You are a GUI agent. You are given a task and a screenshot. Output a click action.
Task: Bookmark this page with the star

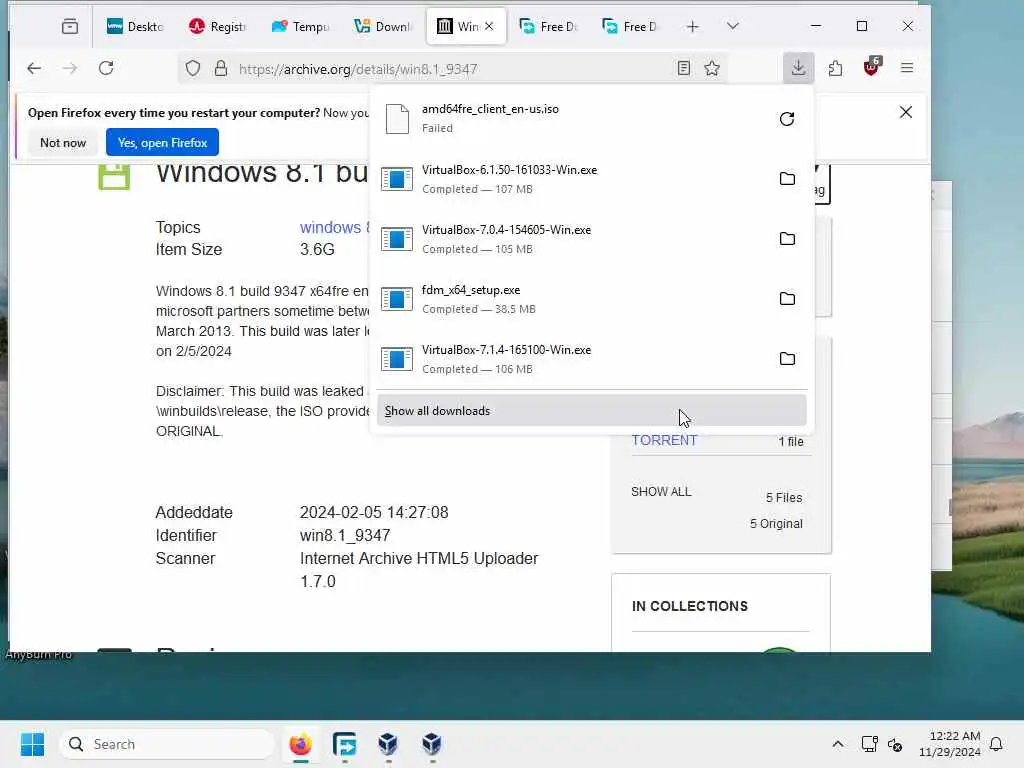click(712, 69)
